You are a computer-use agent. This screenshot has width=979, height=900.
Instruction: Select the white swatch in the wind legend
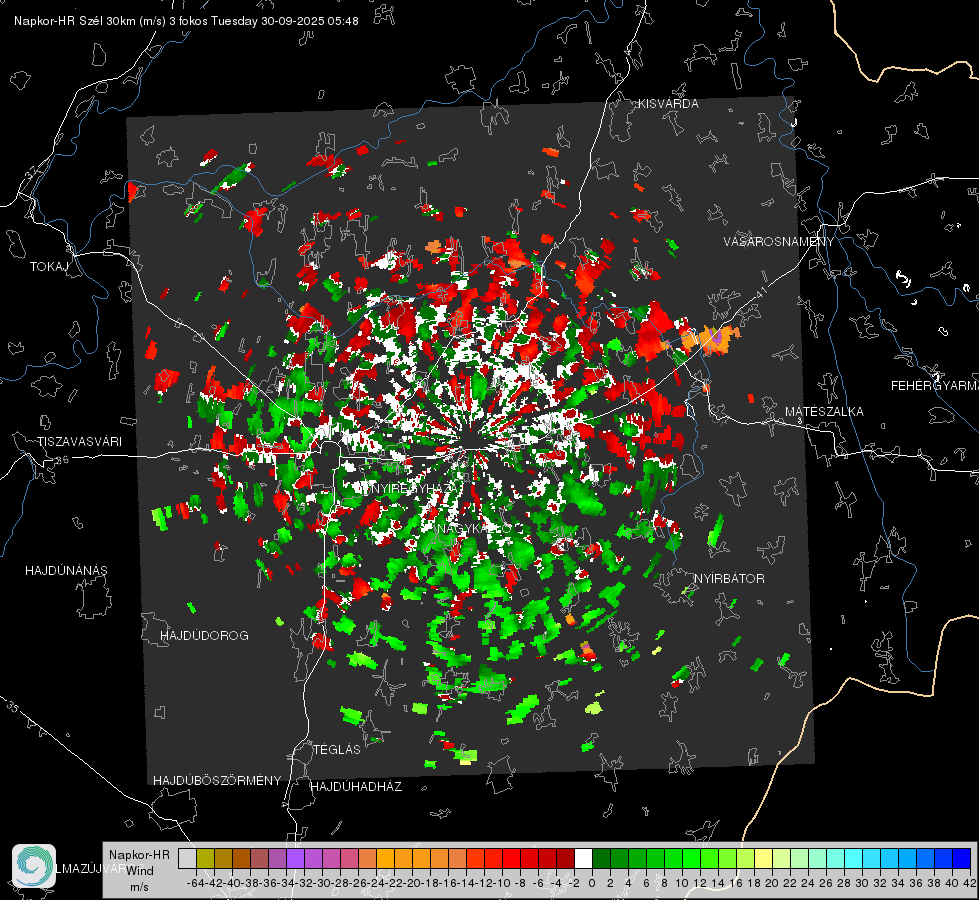click(583, 858)
